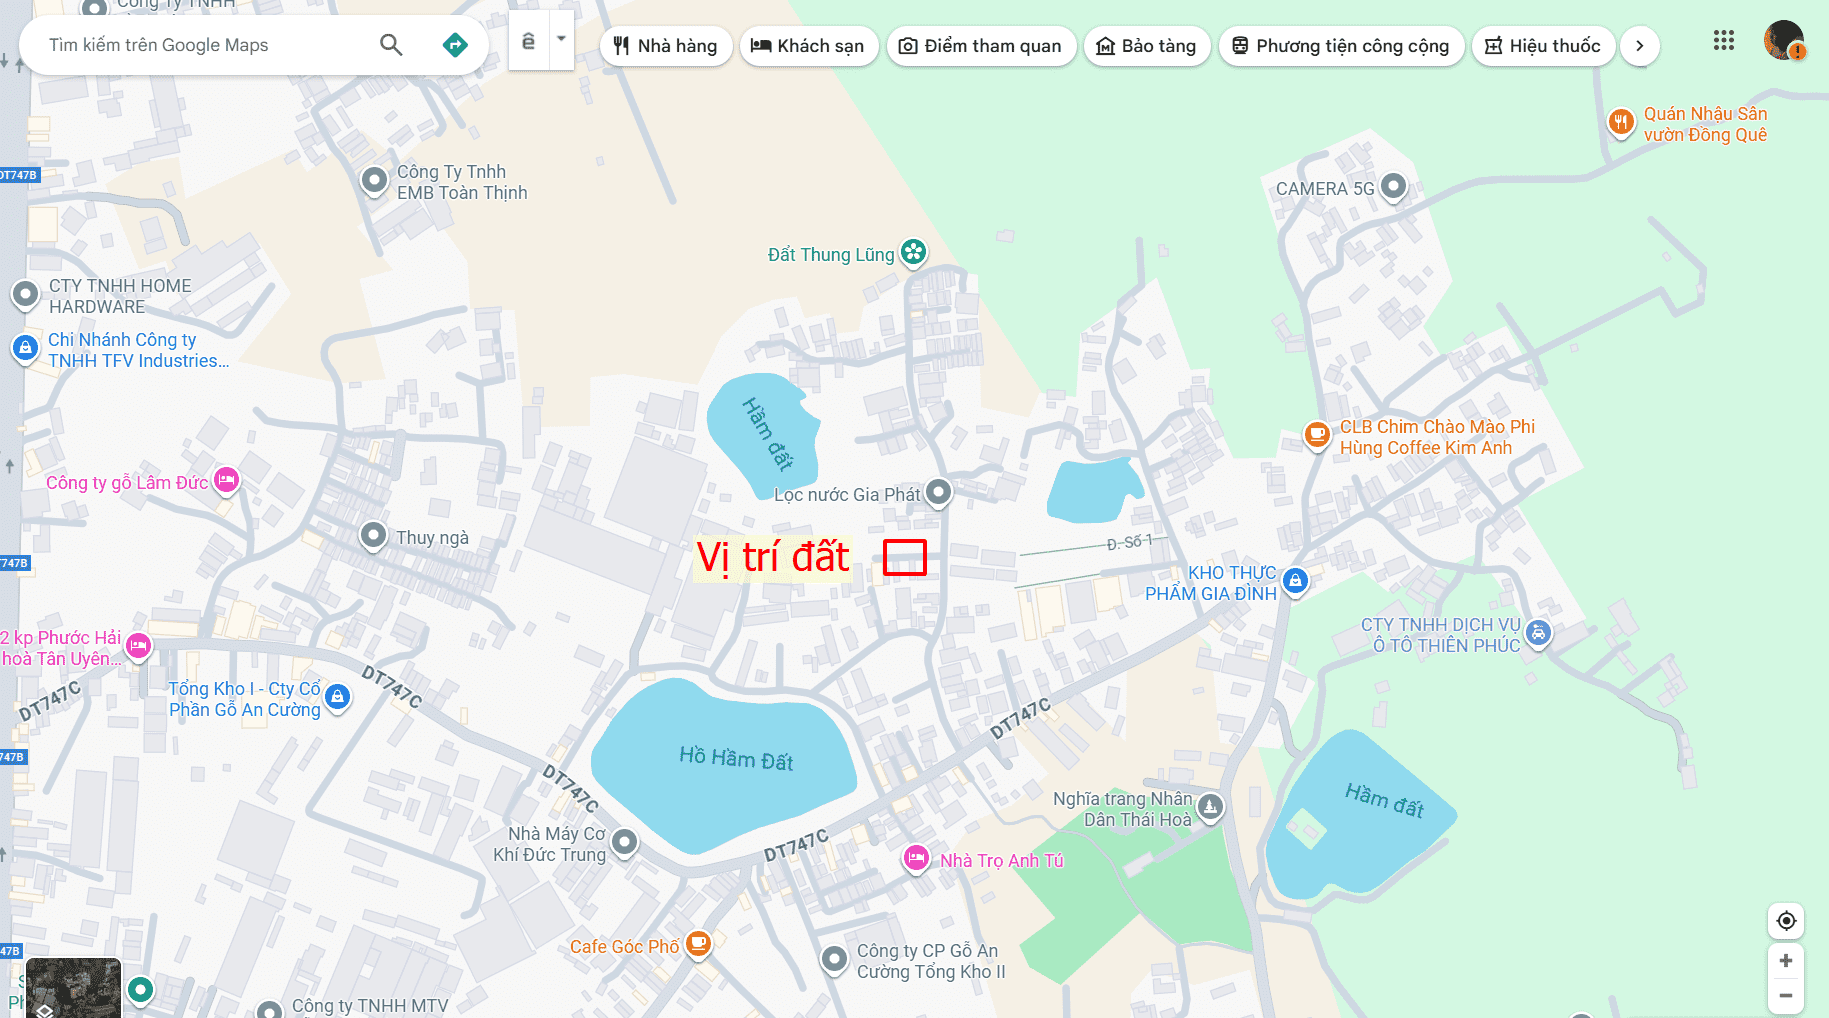Click the search magnifier icon
Screen dimensions: 1829x1018
[391, 45]
